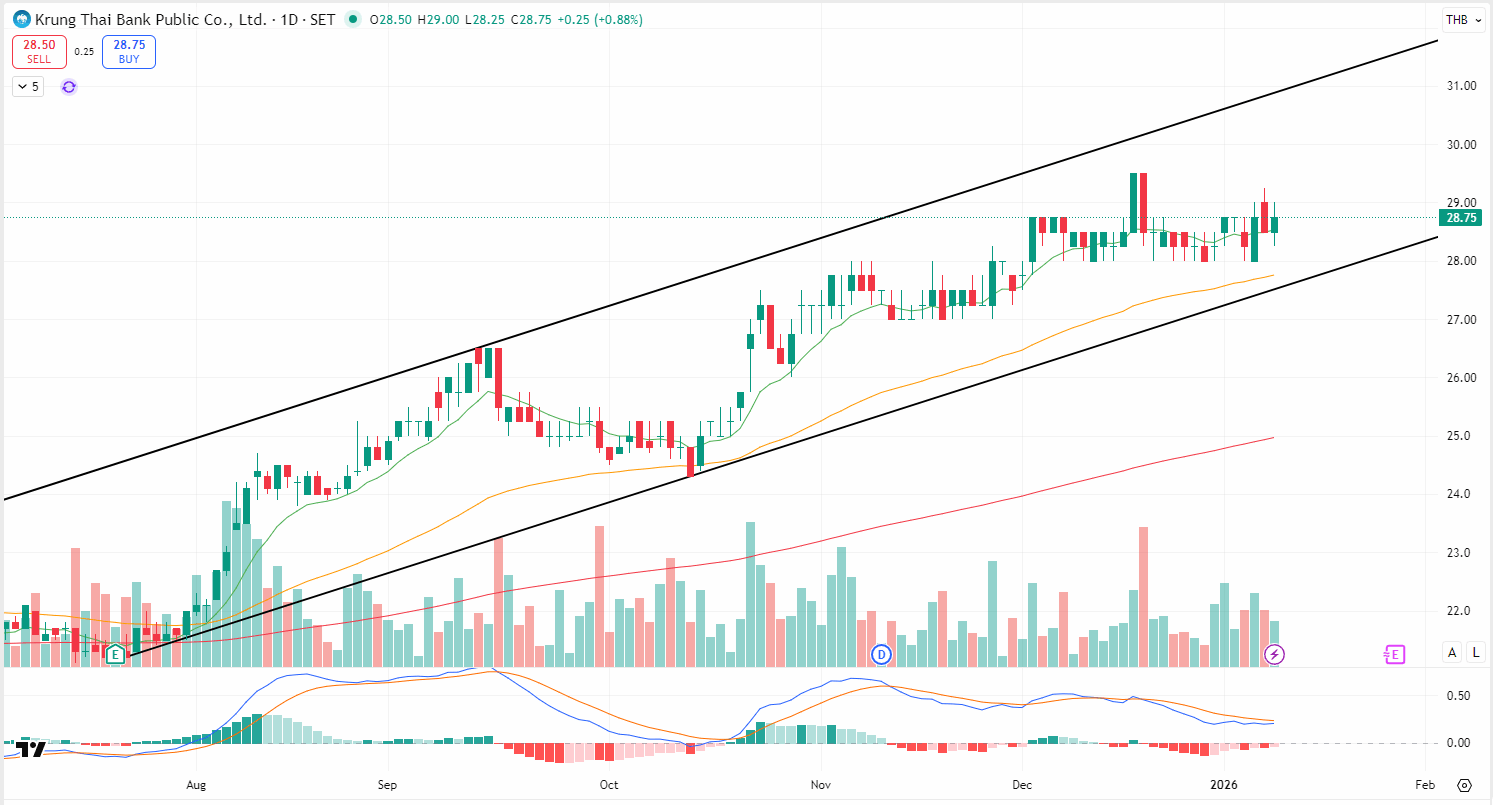This screenshot has width=1493, height=805.
Task: Click the purple refresh data icon
Action: coord(68,87)
